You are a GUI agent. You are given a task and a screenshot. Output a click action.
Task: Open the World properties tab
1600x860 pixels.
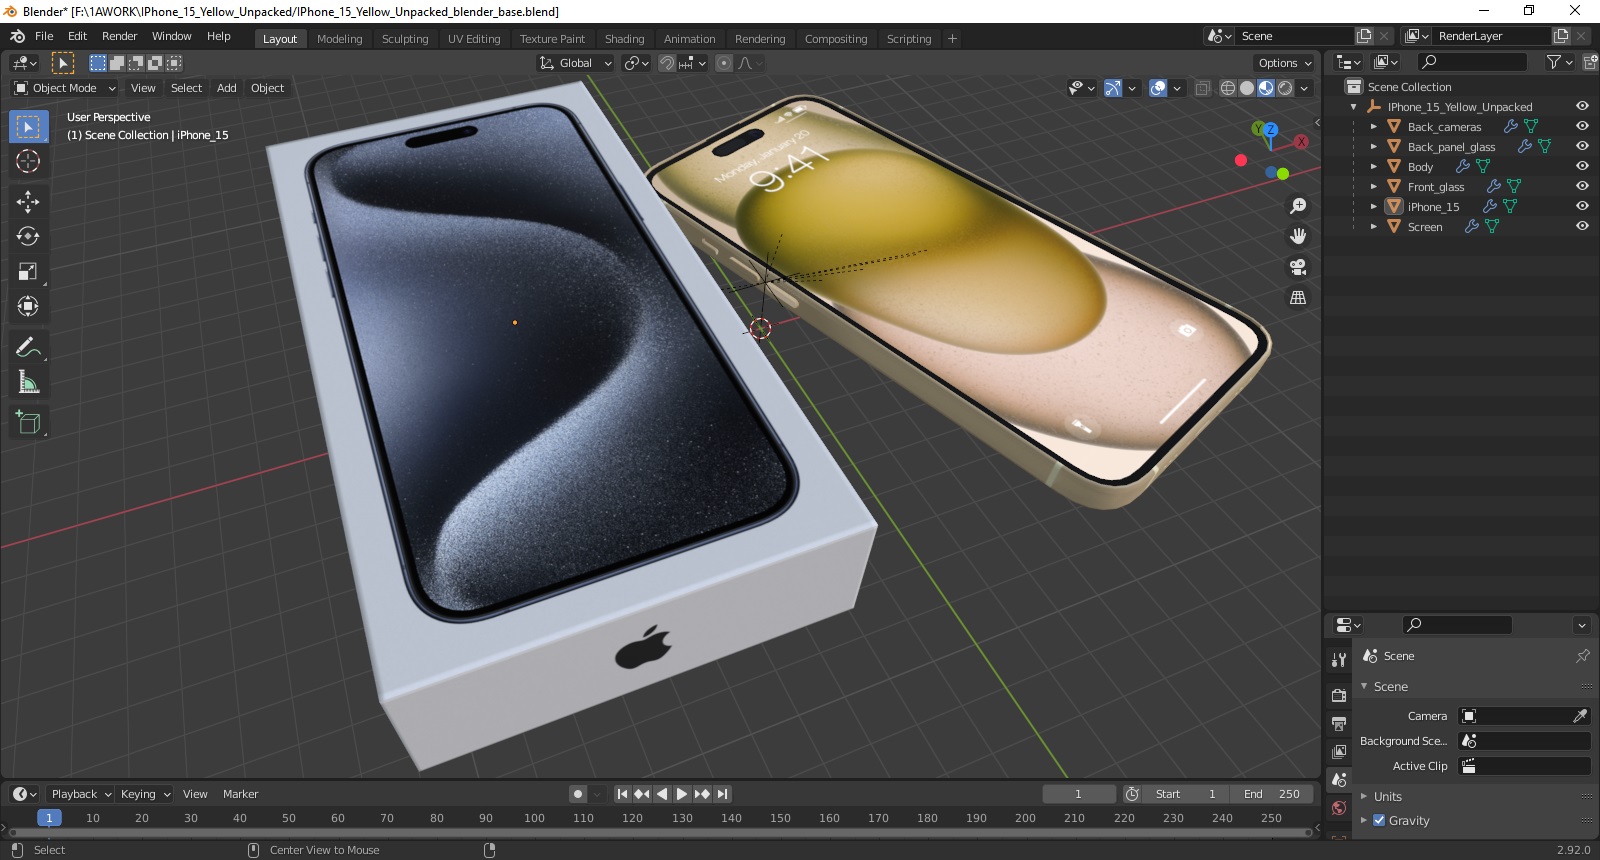click(1339, 808)
